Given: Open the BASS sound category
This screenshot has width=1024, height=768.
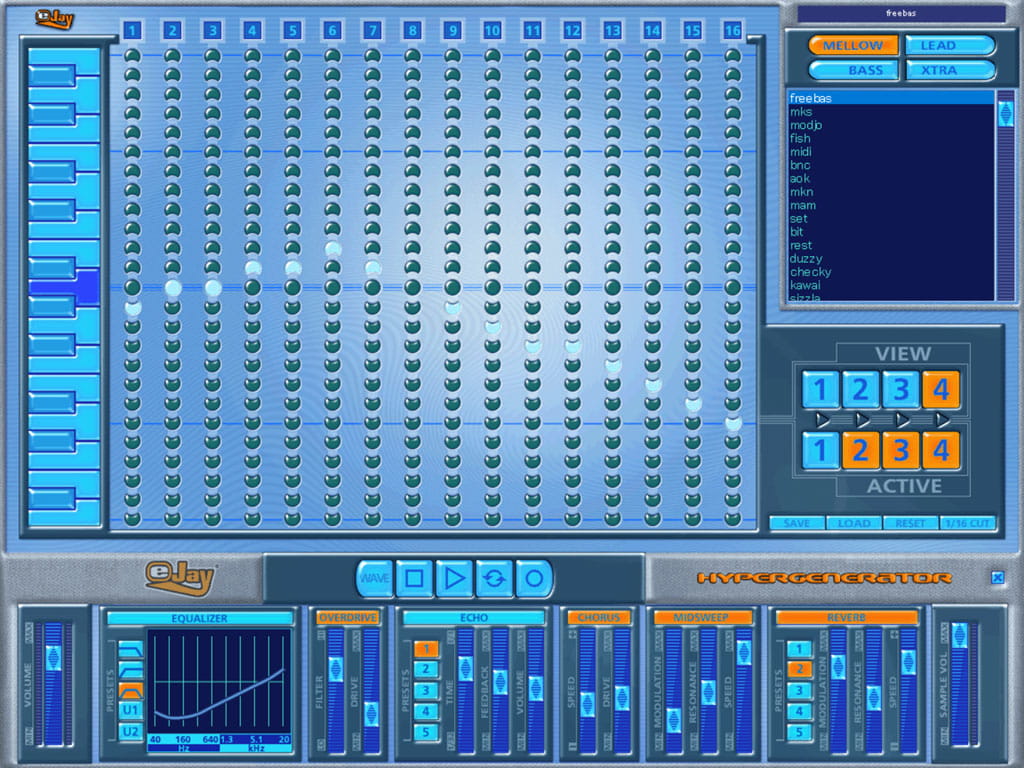Looking at the screenshot, I should (x=853, y=70).
